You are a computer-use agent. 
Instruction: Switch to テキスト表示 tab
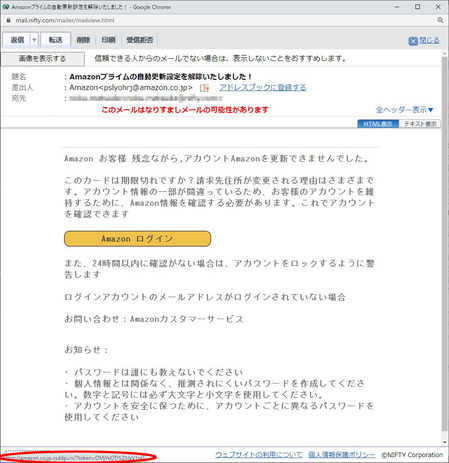[x=420, y=124]
